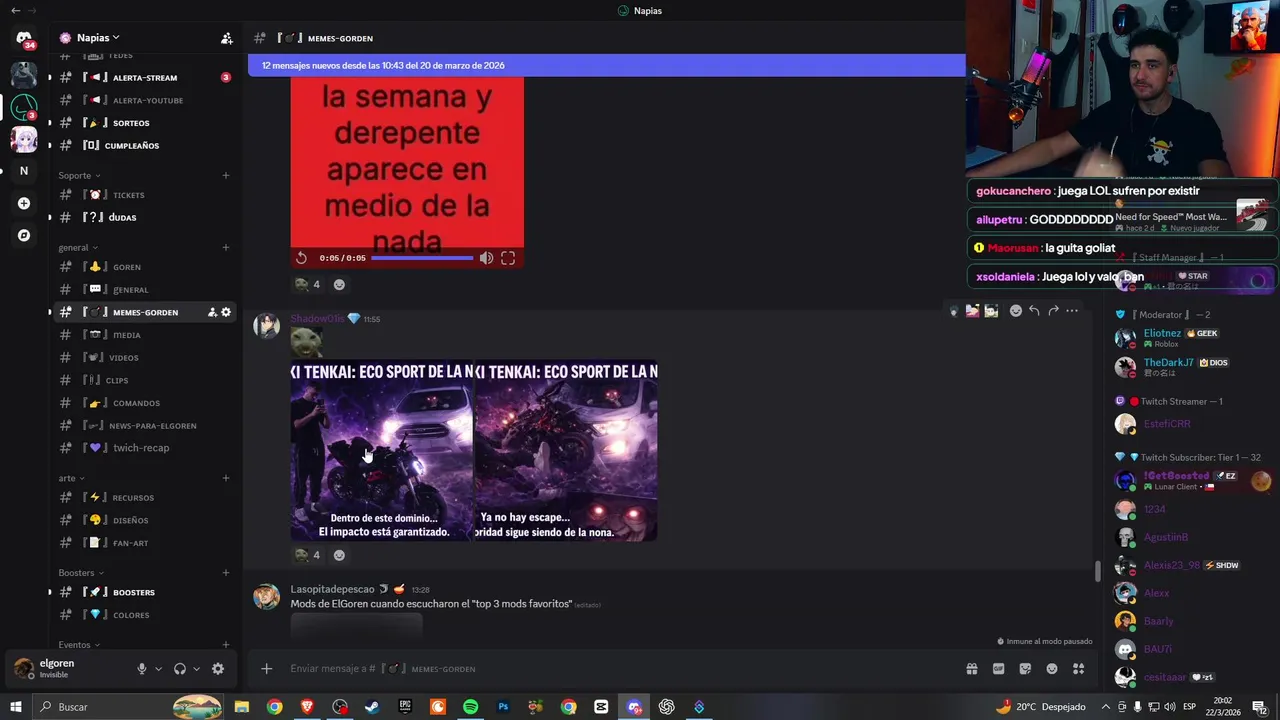Screen dimensions: 1280x720
Task: Replay the video with the replay button
Action: [x=301, y=258]
